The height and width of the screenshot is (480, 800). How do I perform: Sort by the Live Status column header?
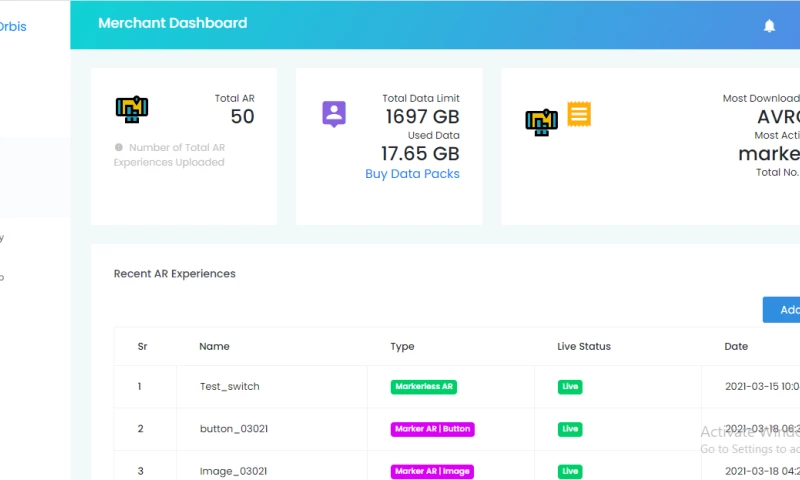(x=584, y=346)
